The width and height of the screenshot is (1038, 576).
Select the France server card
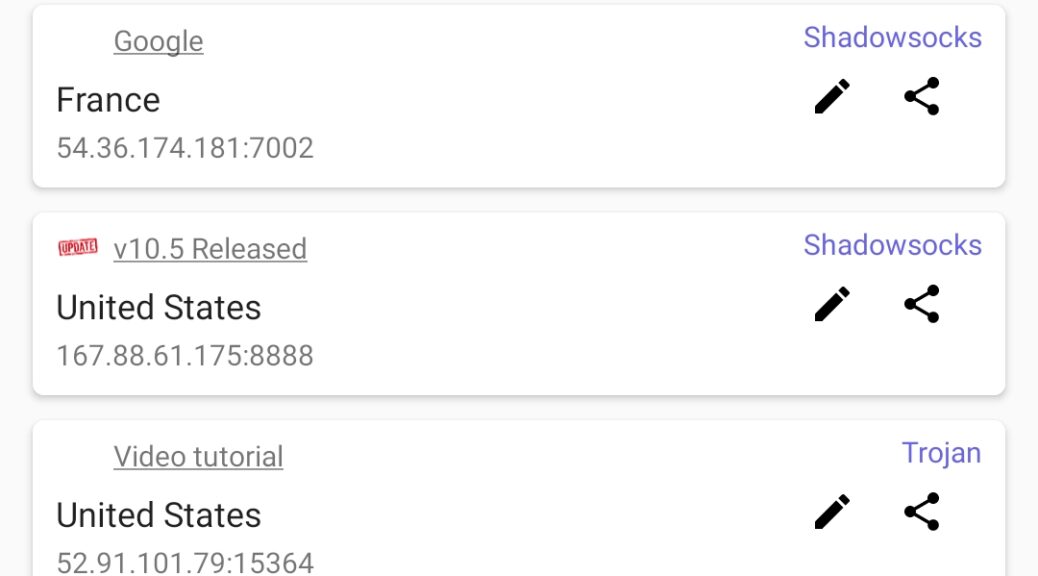point(519,97)
